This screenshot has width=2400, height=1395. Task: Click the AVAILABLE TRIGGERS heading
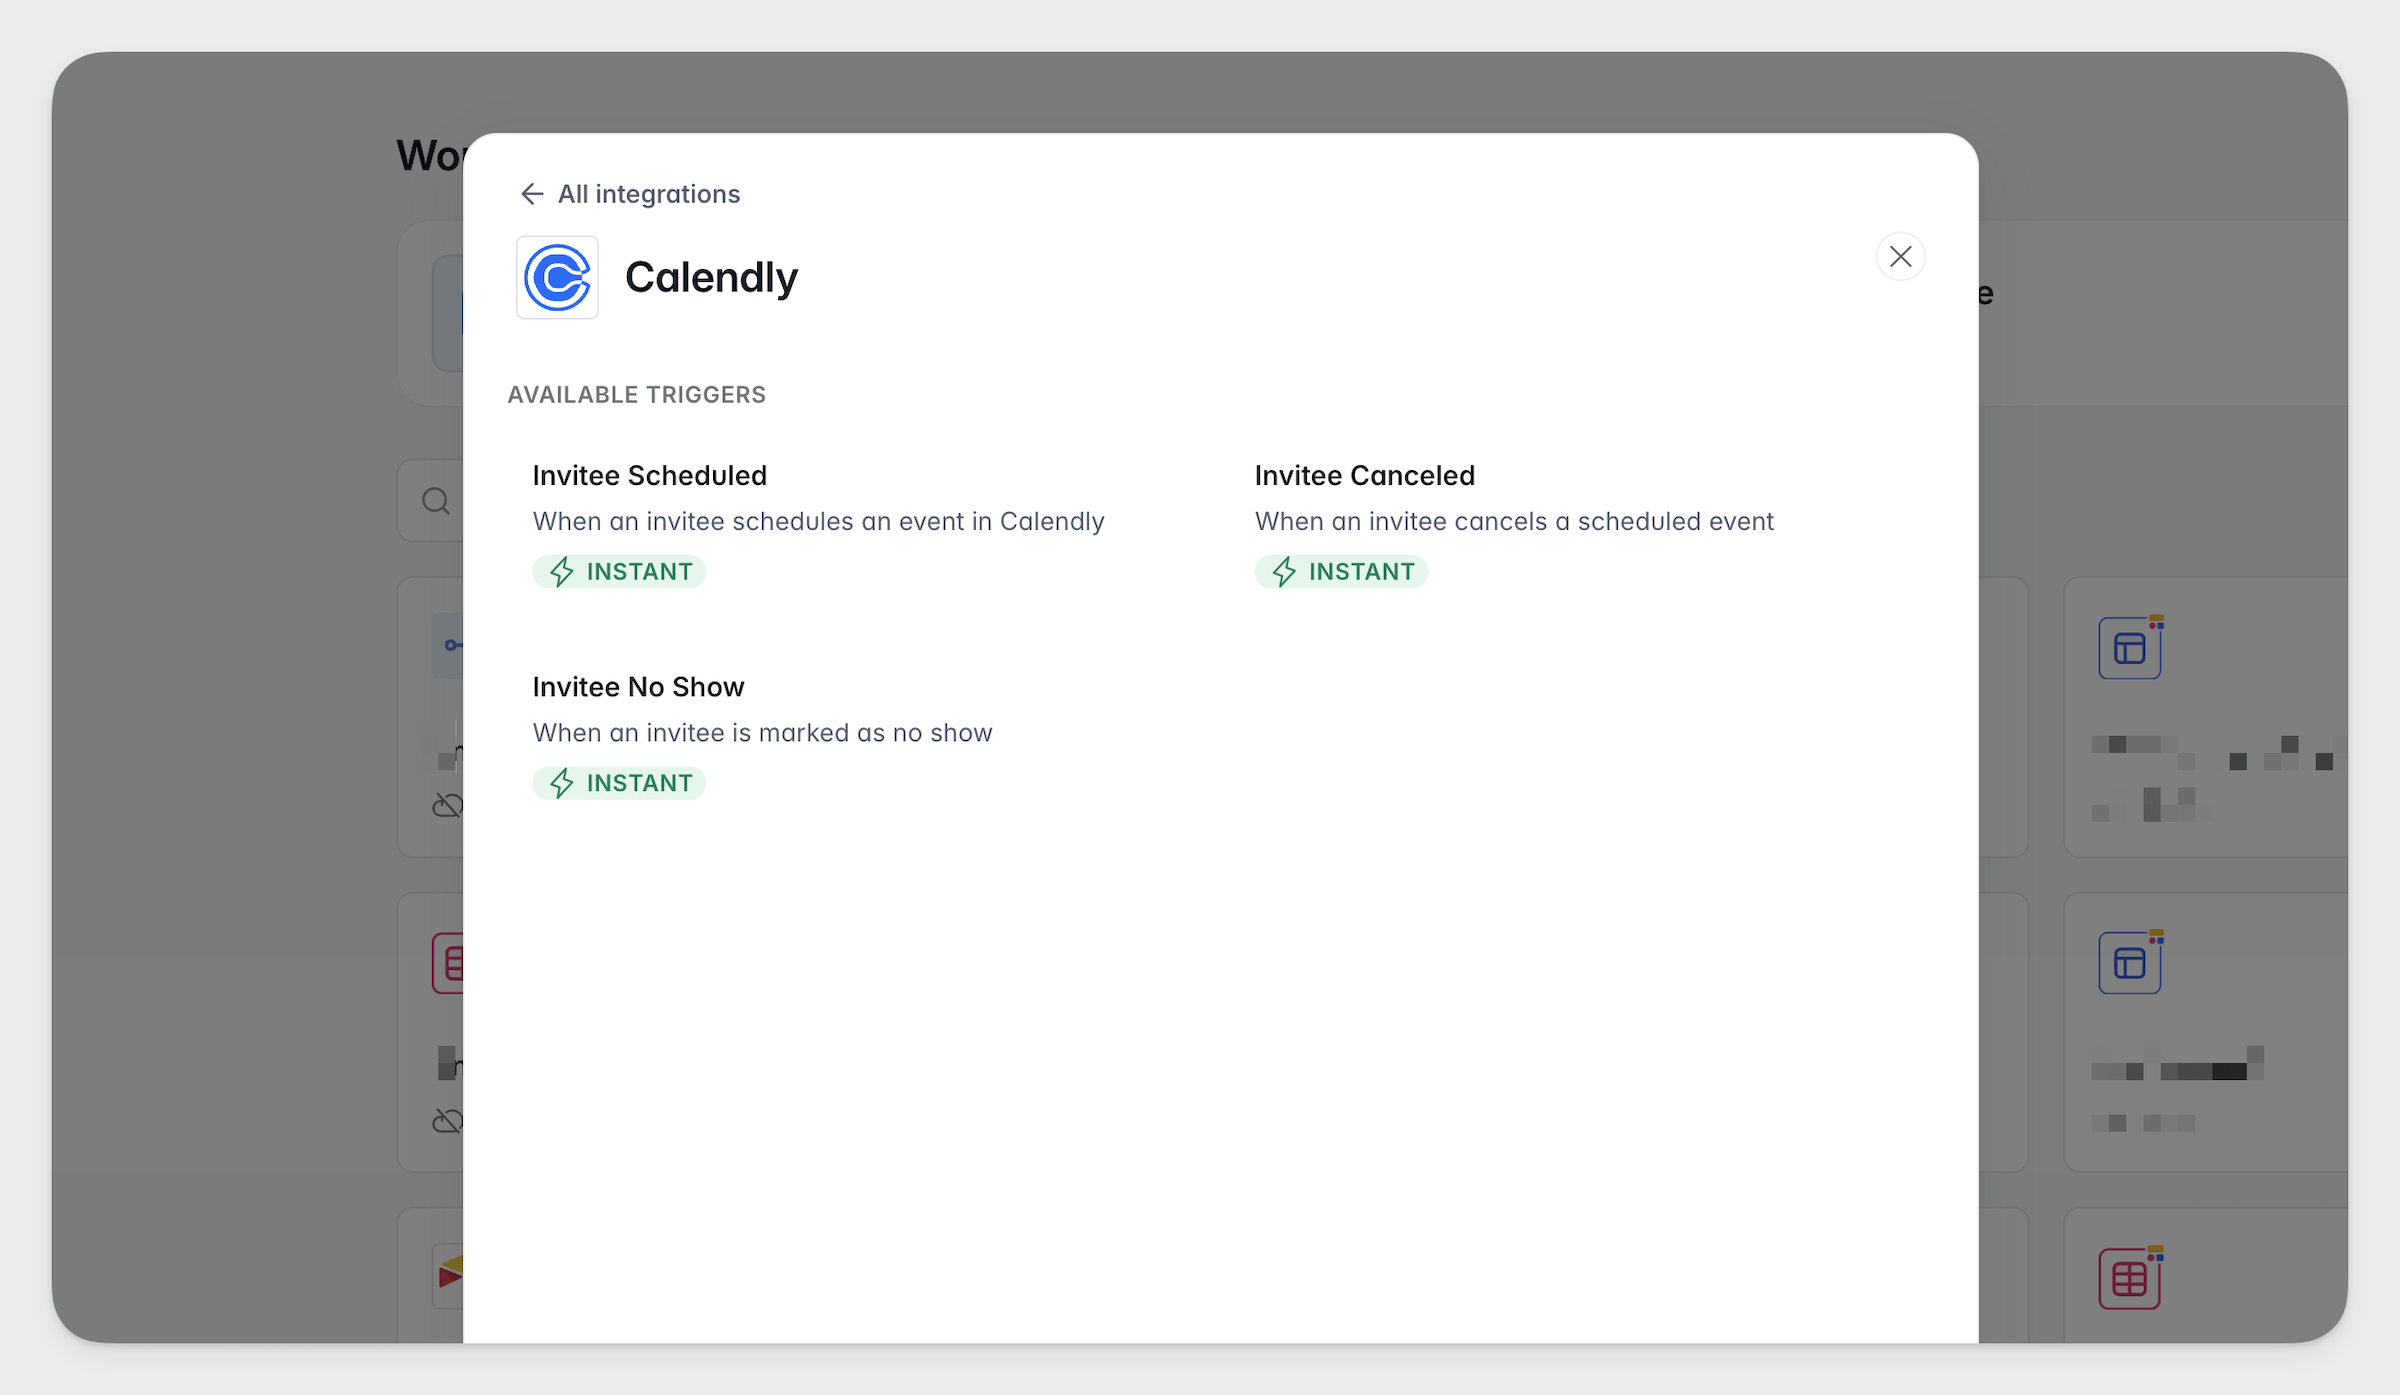click(636, 395)
